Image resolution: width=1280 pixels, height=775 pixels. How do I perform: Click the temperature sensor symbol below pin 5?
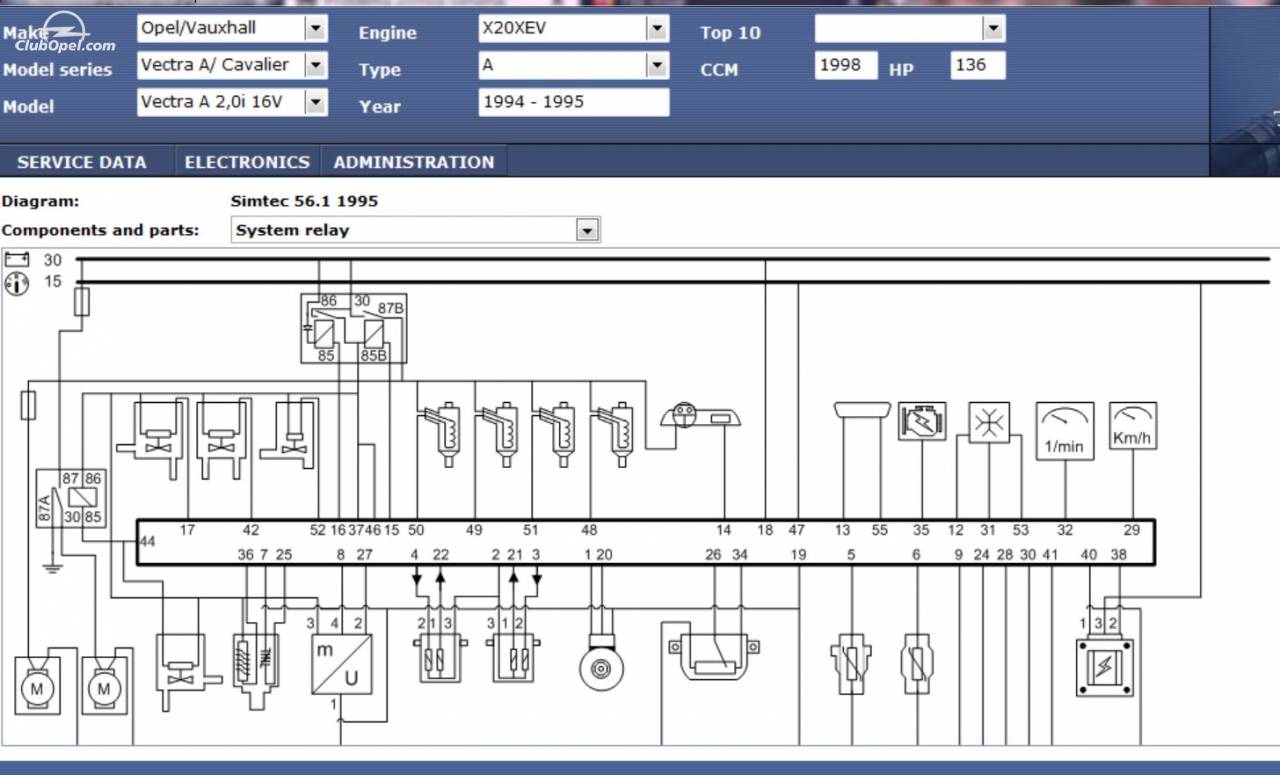tap(851, 665)
